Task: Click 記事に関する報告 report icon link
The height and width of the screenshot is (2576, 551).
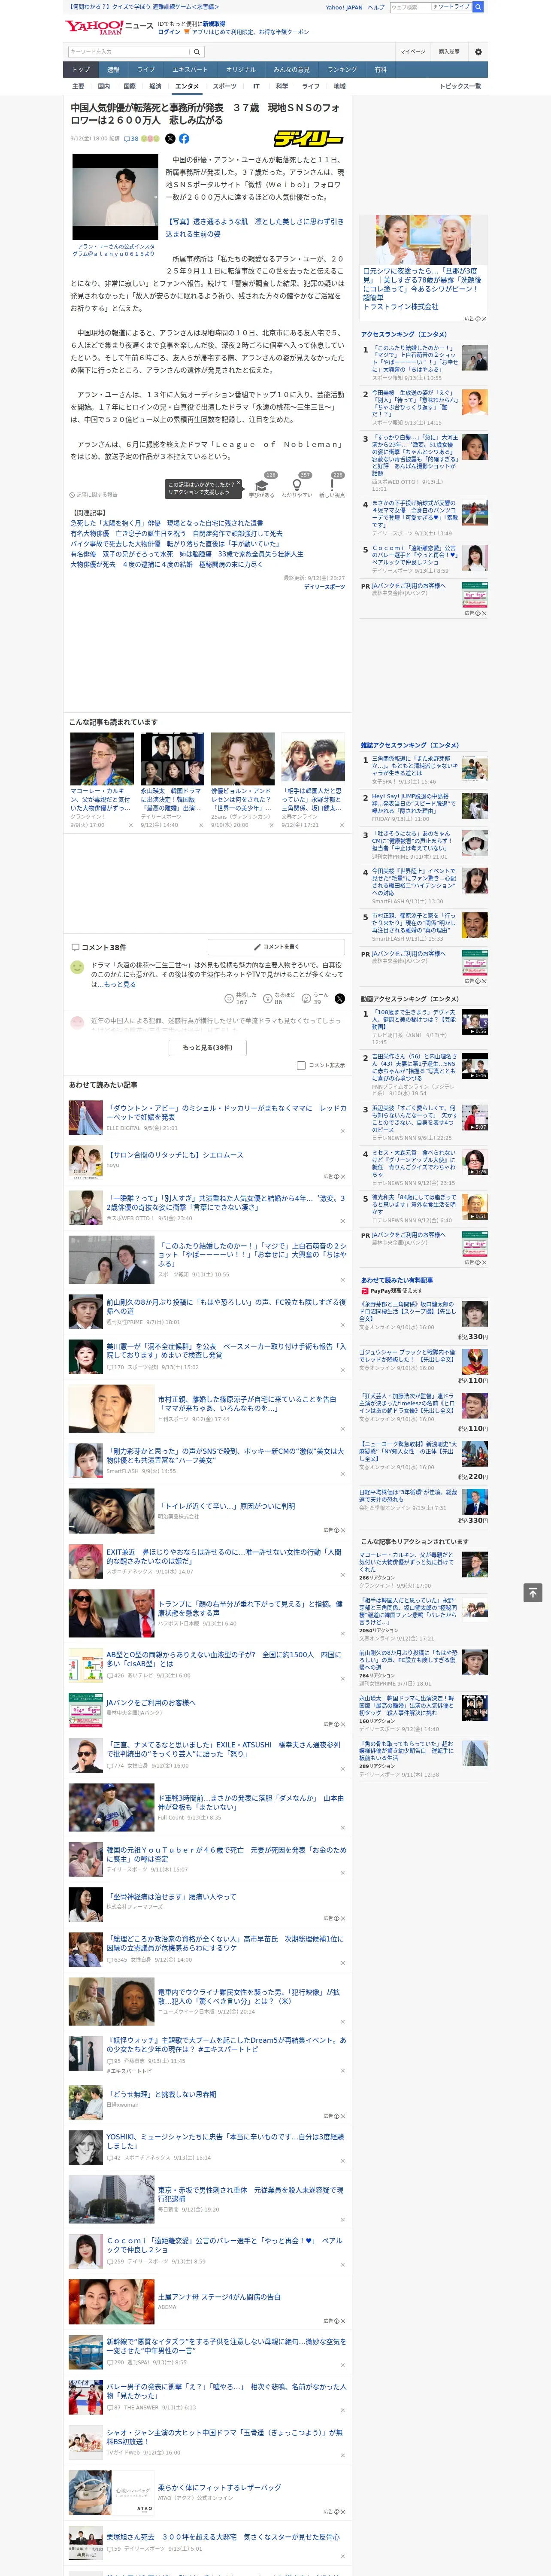Action: pyautogui.click(x=93, y=494)
